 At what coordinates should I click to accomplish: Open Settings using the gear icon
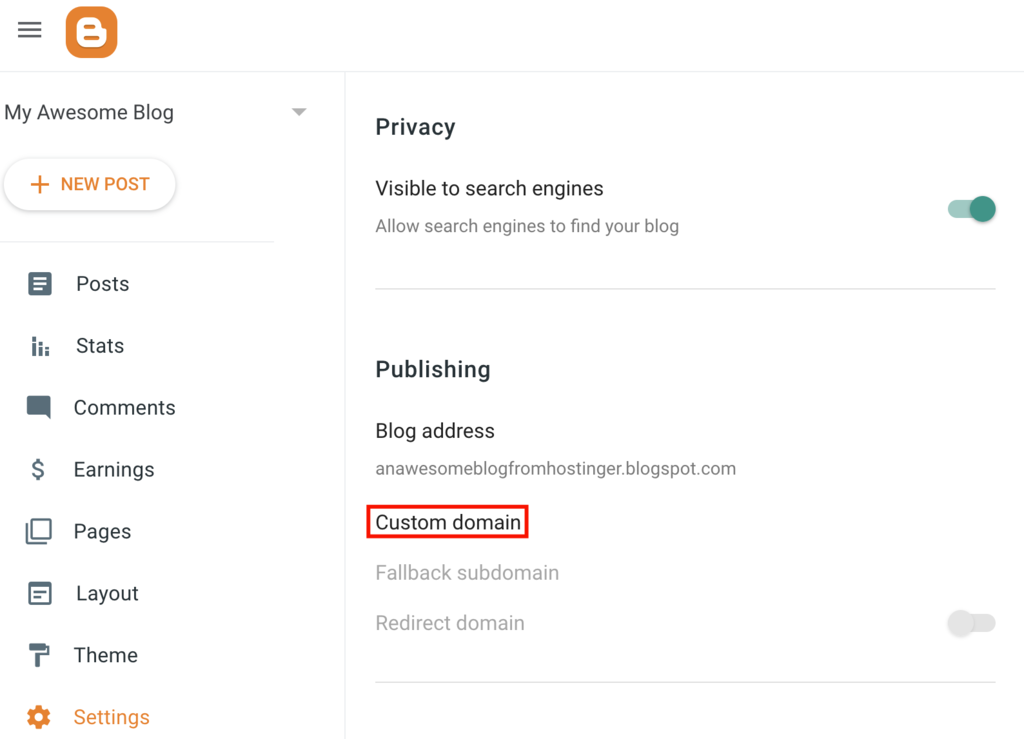coord(40,717)
